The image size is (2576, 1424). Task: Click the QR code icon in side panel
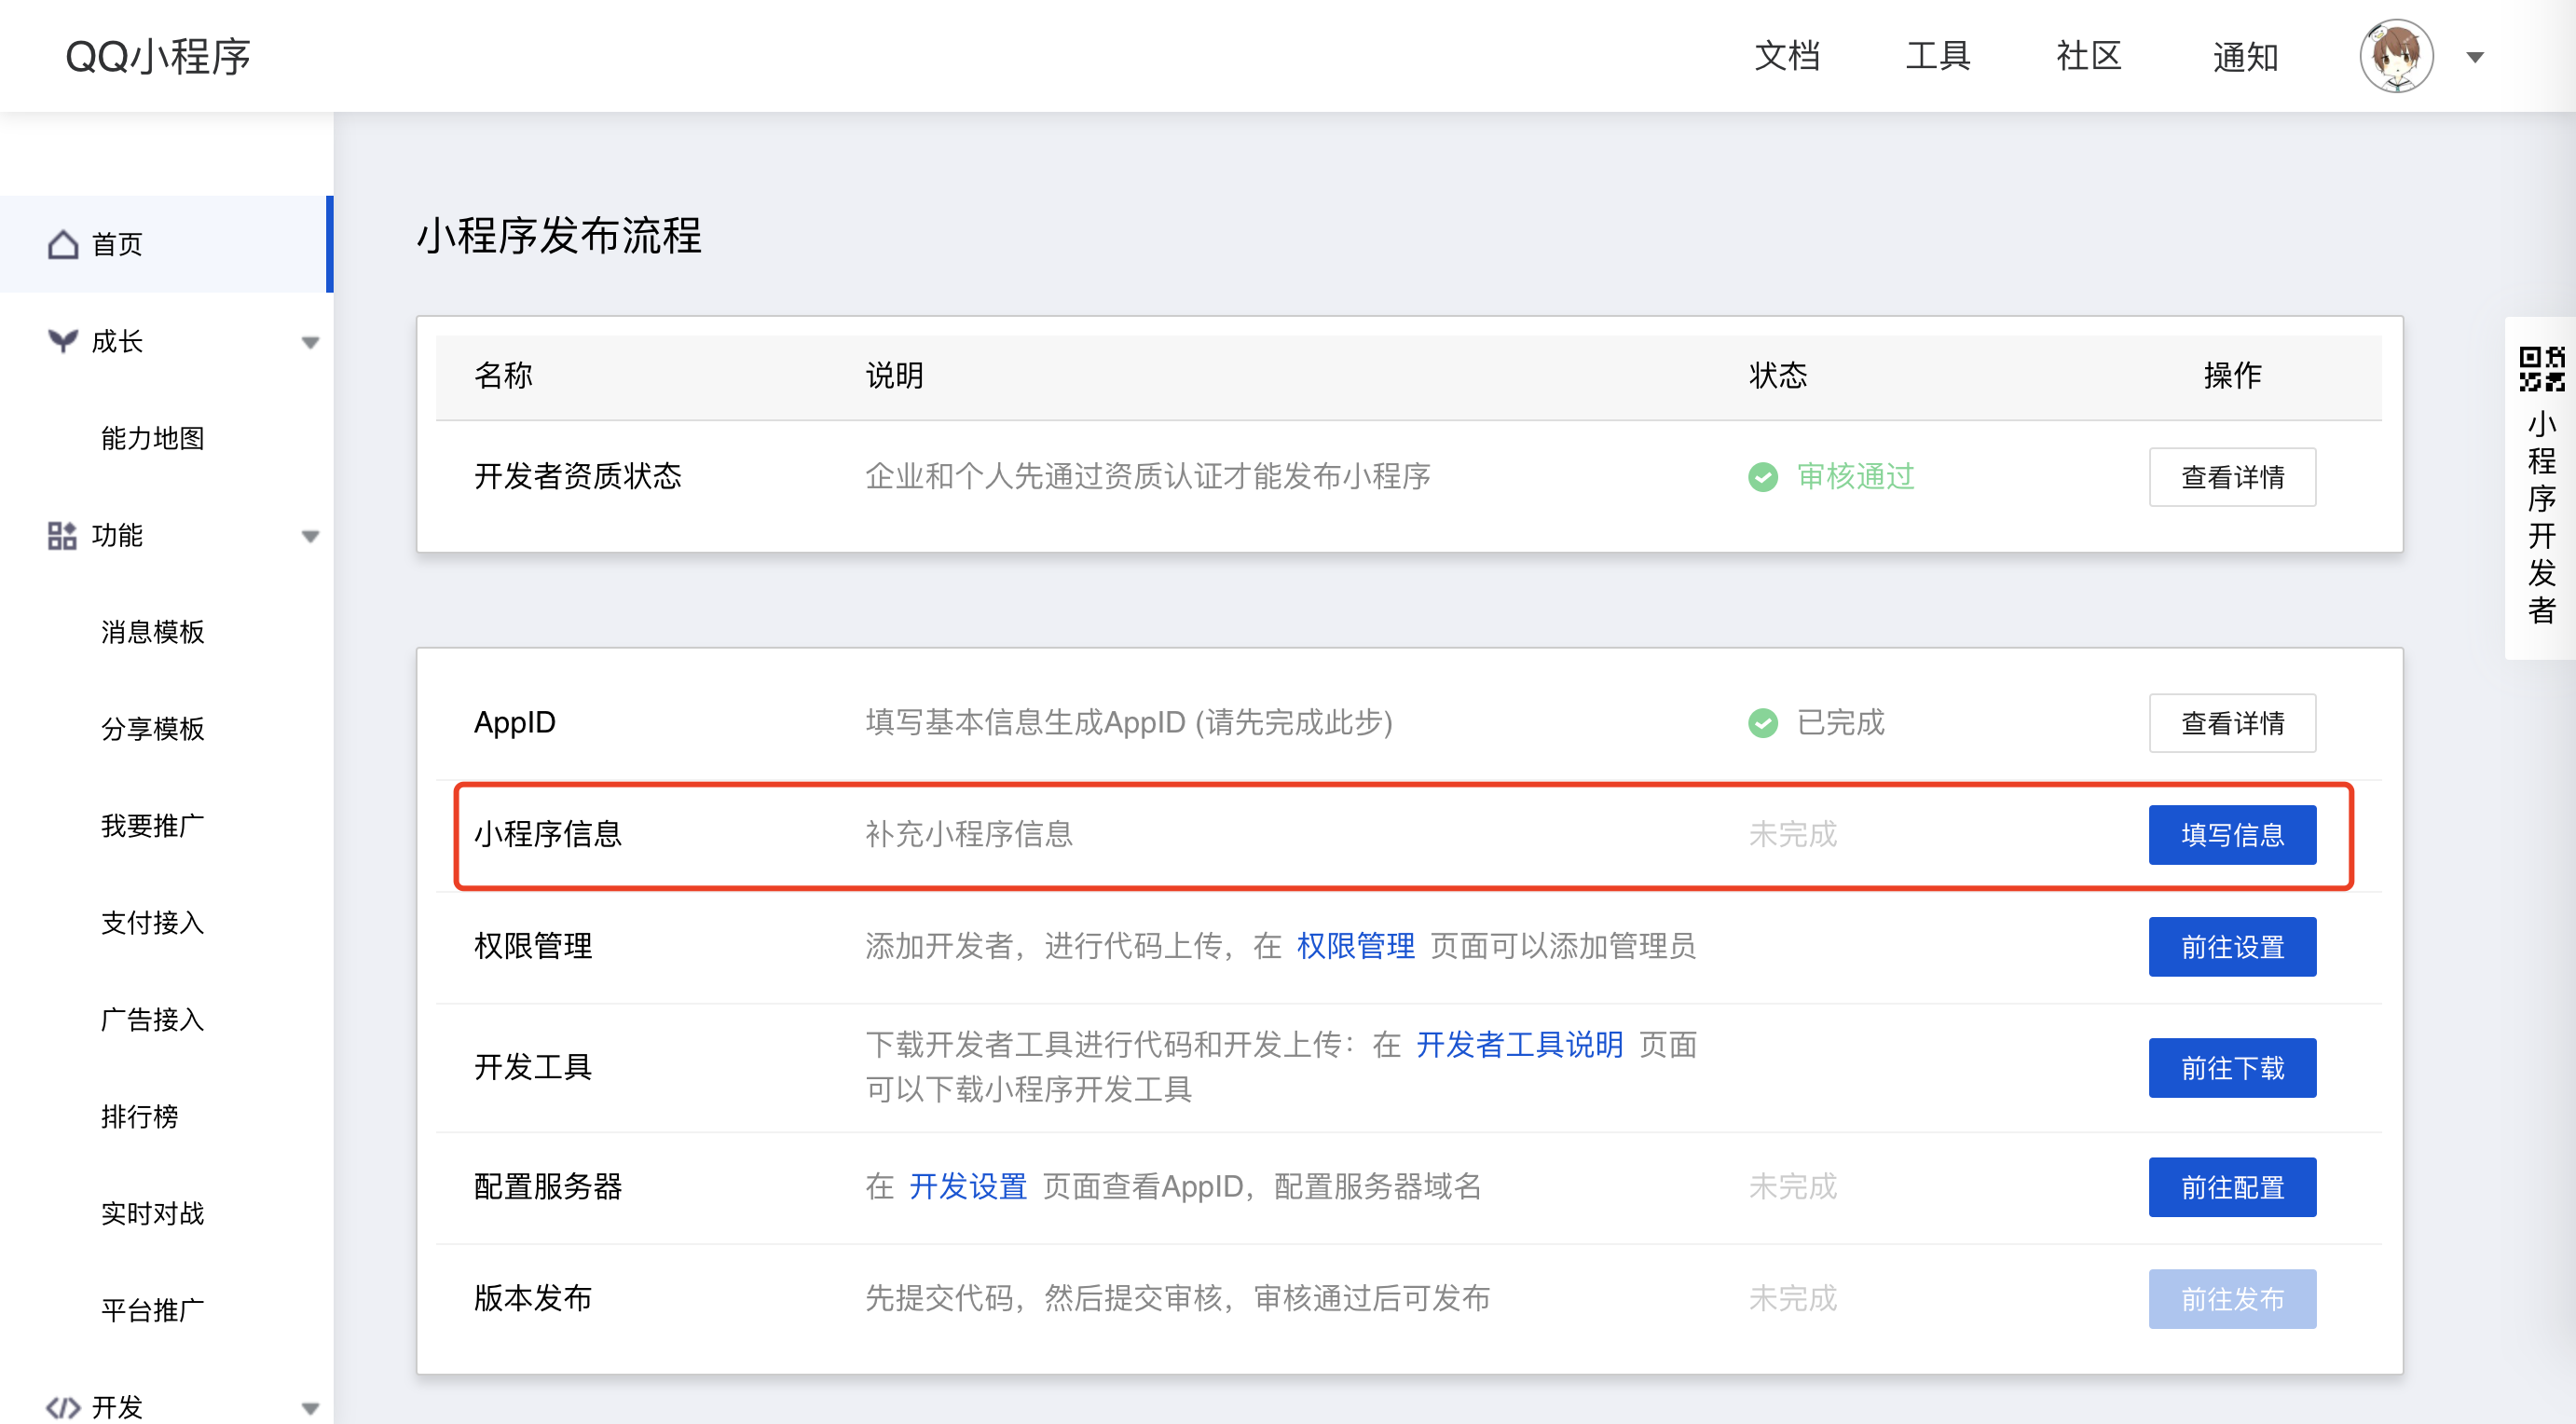pos(2541,369)
